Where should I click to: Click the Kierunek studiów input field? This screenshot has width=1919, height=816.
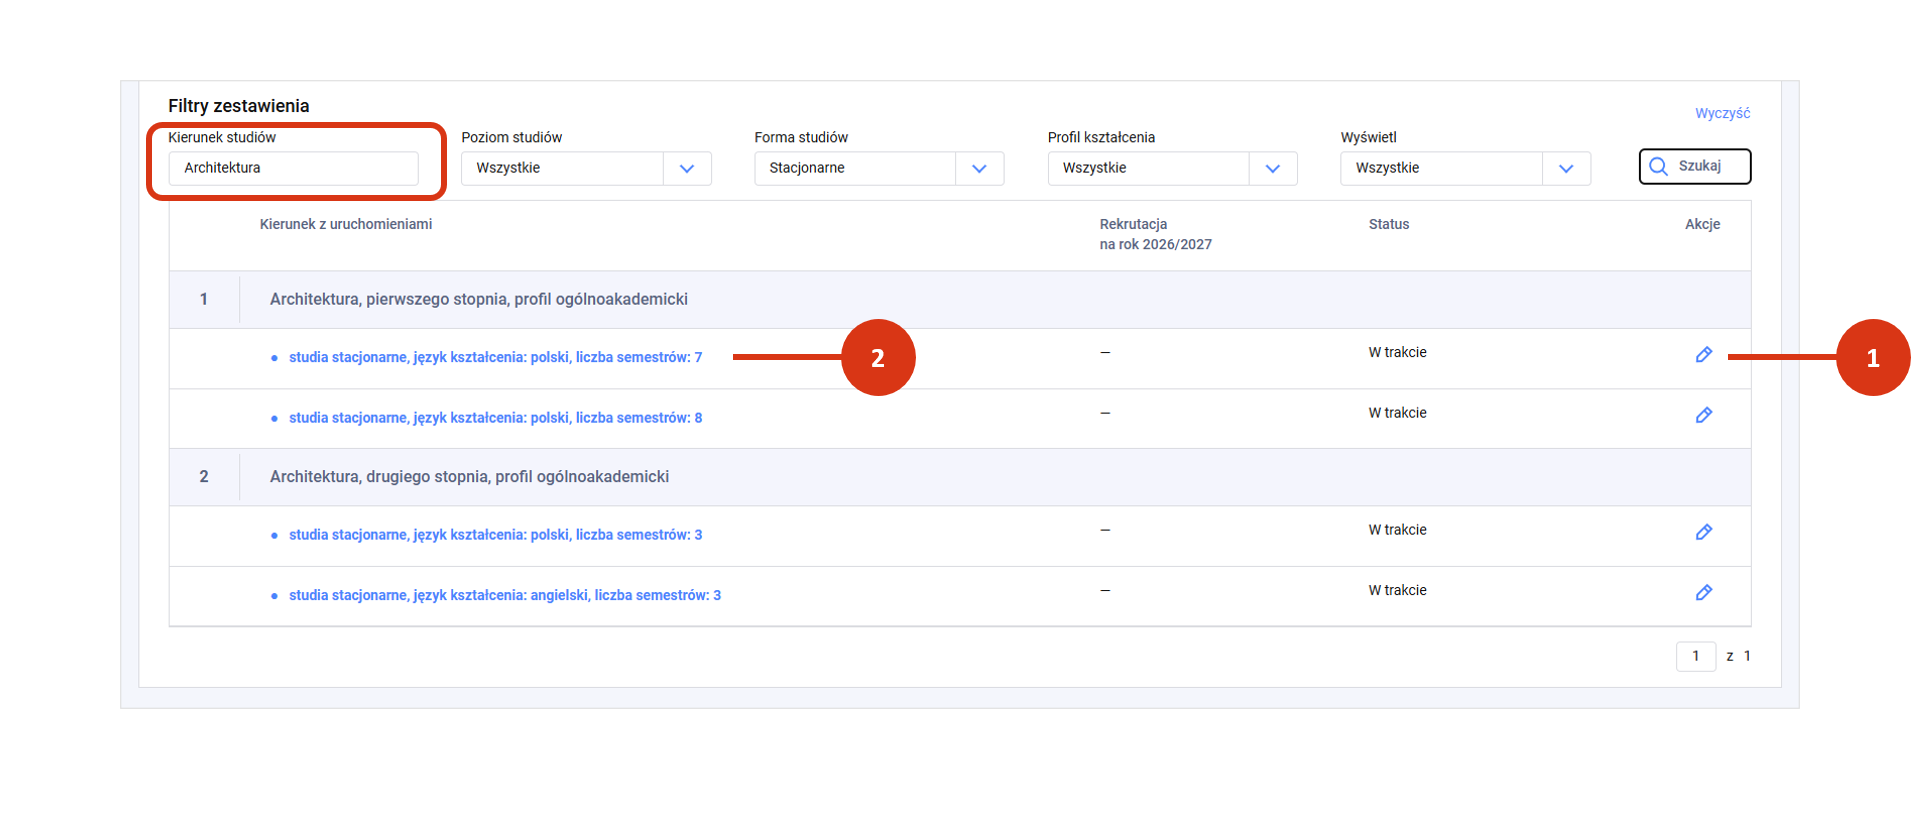point(293,168)
